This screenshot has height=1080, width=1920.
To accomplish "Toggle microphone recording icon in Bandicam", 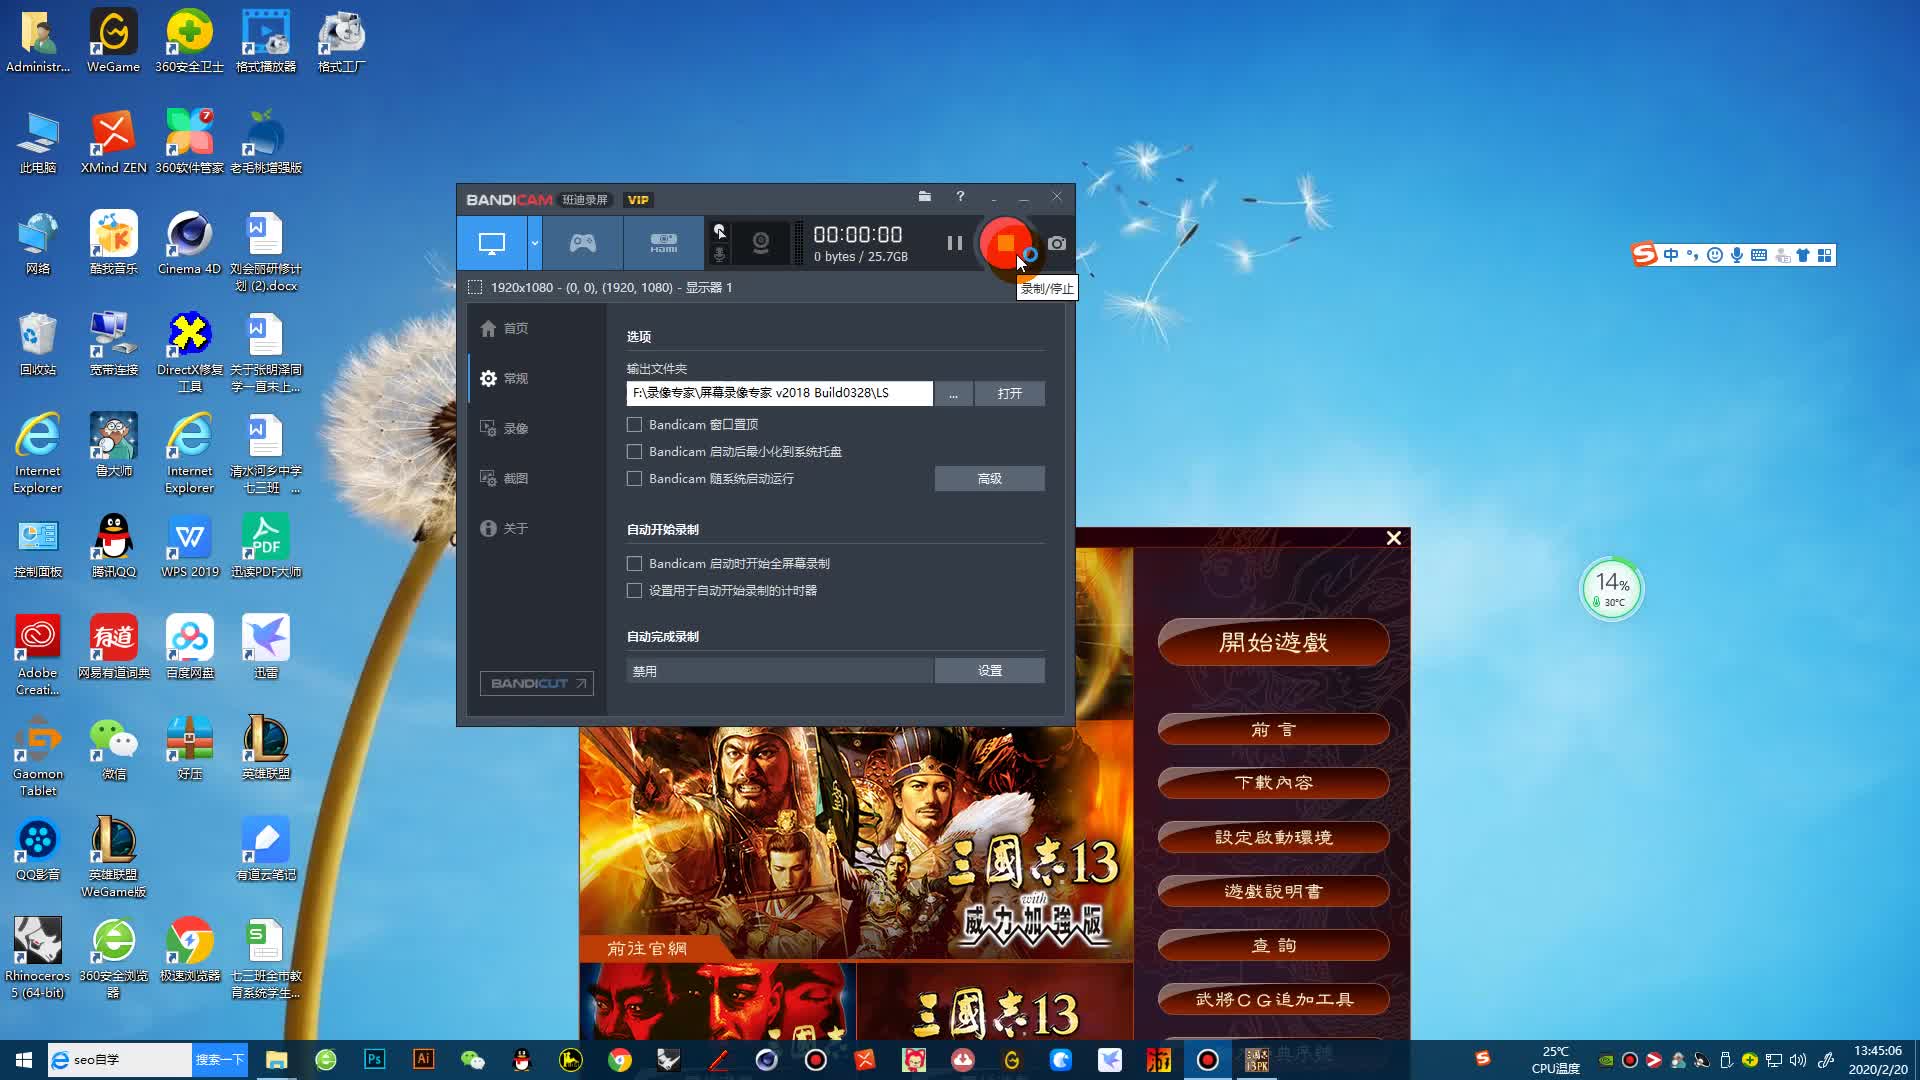I will (719, 255).
